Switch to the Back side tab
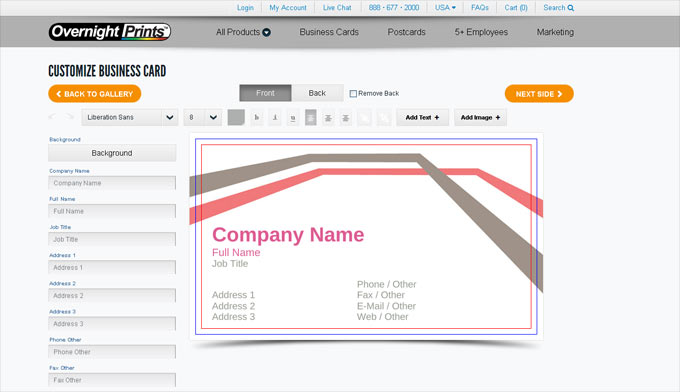 317,93
